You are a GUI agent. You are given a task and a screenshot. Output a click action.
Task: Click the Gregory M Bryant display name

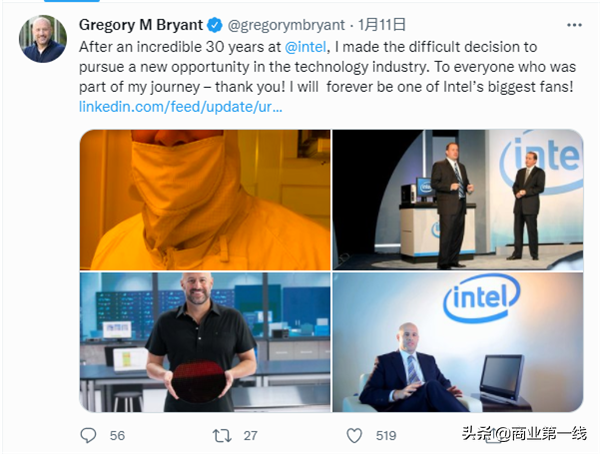point(141,25)
